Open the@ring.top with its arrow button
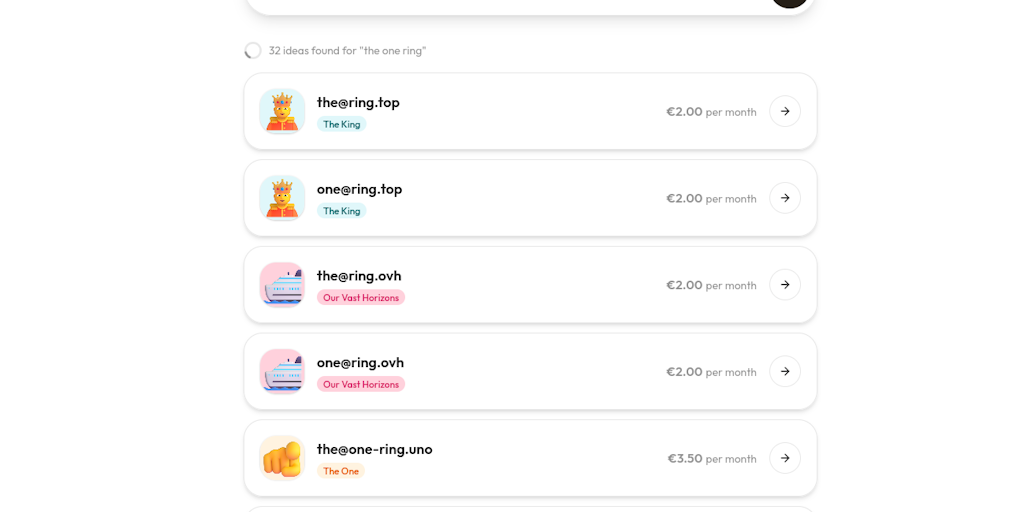 pyautogui.click(x=785, y=111)
